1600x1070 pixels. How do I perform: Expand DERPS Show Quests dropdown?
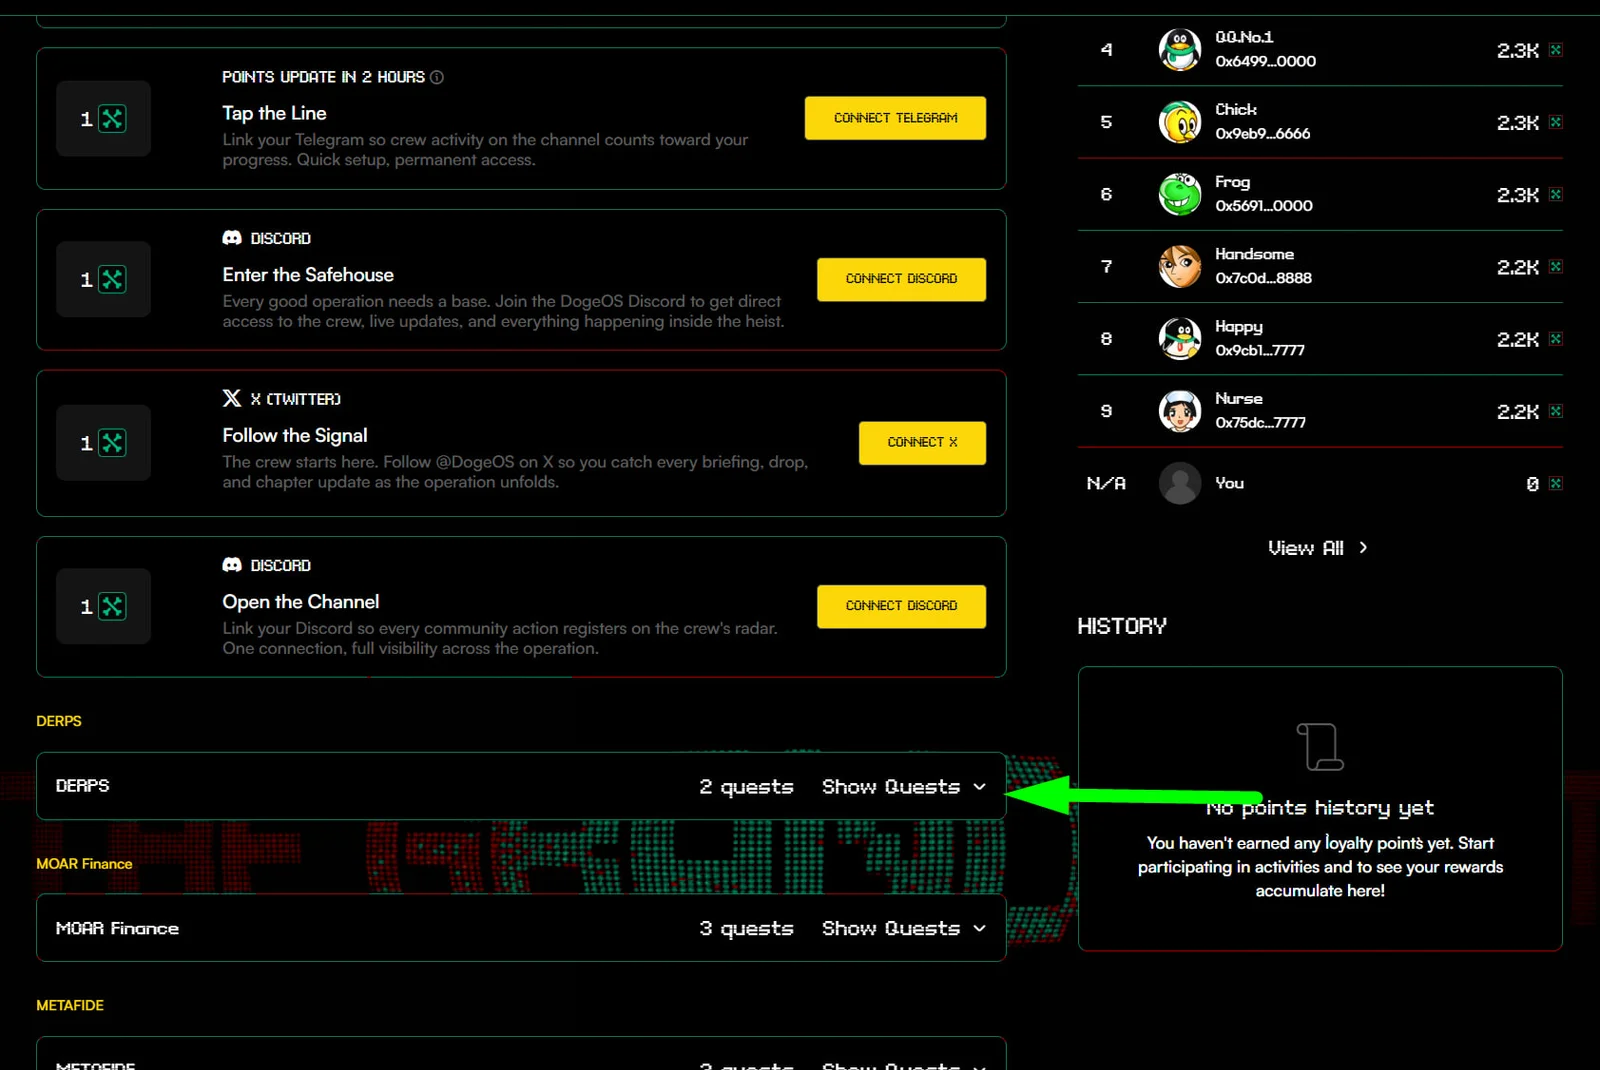point(904,787)
